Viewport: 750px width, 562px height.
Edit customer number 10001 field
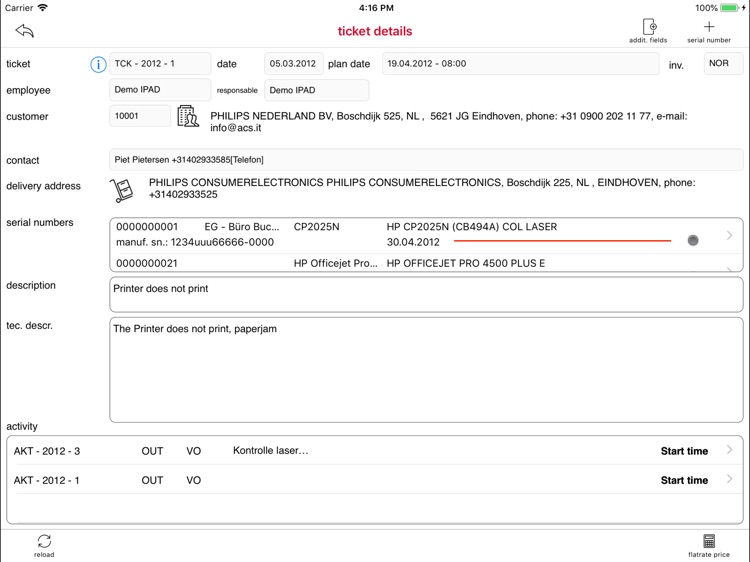click(x=140, y=116)
